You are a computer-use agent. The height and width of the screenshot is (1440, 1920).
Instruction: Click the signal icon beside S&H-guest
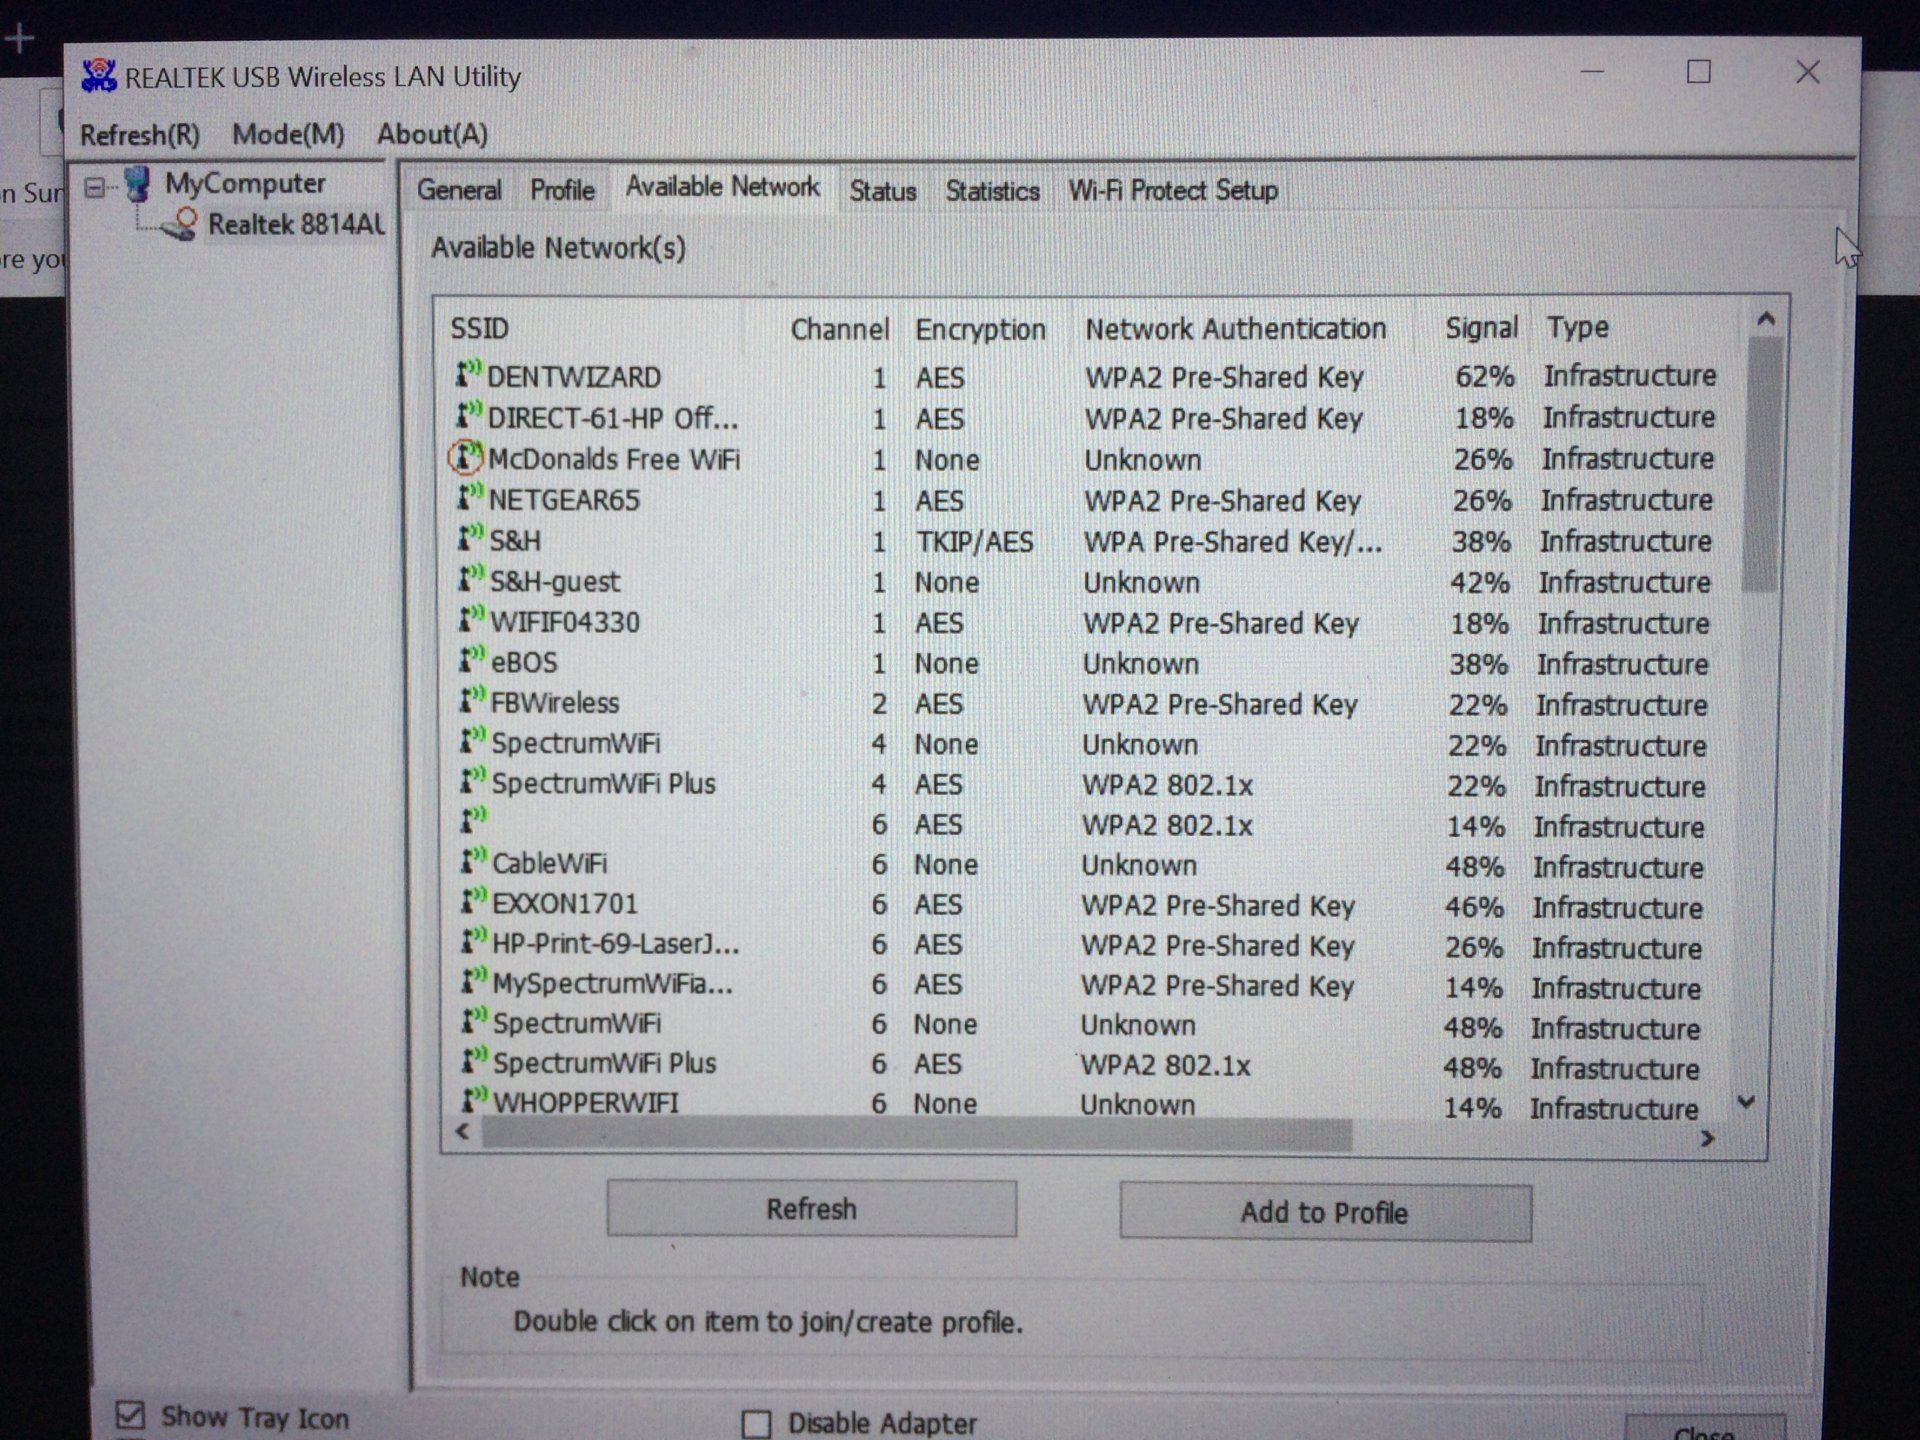pyautogui.click(x=471, y=579)
